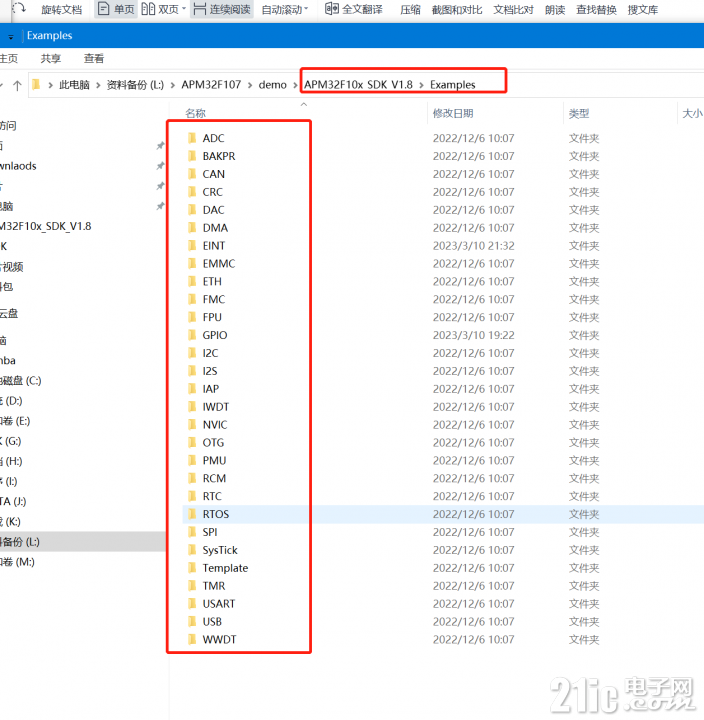Select the ADC folder
Image resolution: width=704 pixels, height=720 pixels.
[x=213, y=138]
